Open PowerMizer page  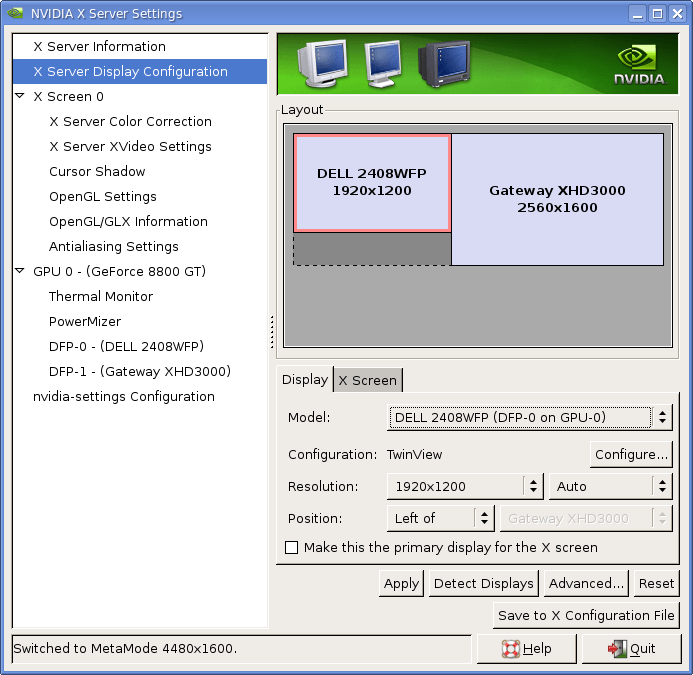click(x=85, y=321)
